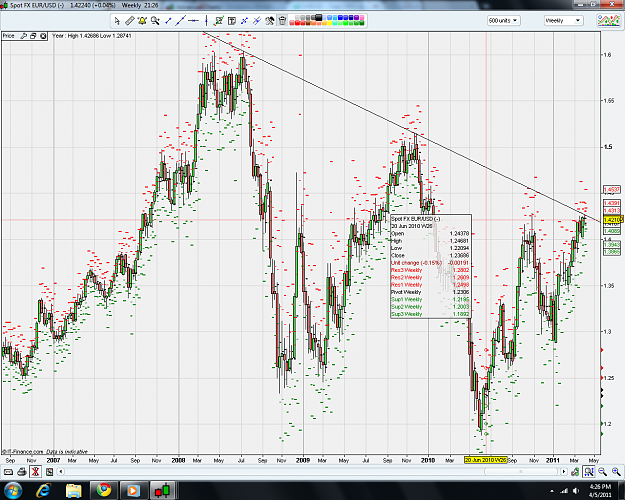
Task: Click the Price panel window icon
Action: pyautogui.click(x=33, y=36)
